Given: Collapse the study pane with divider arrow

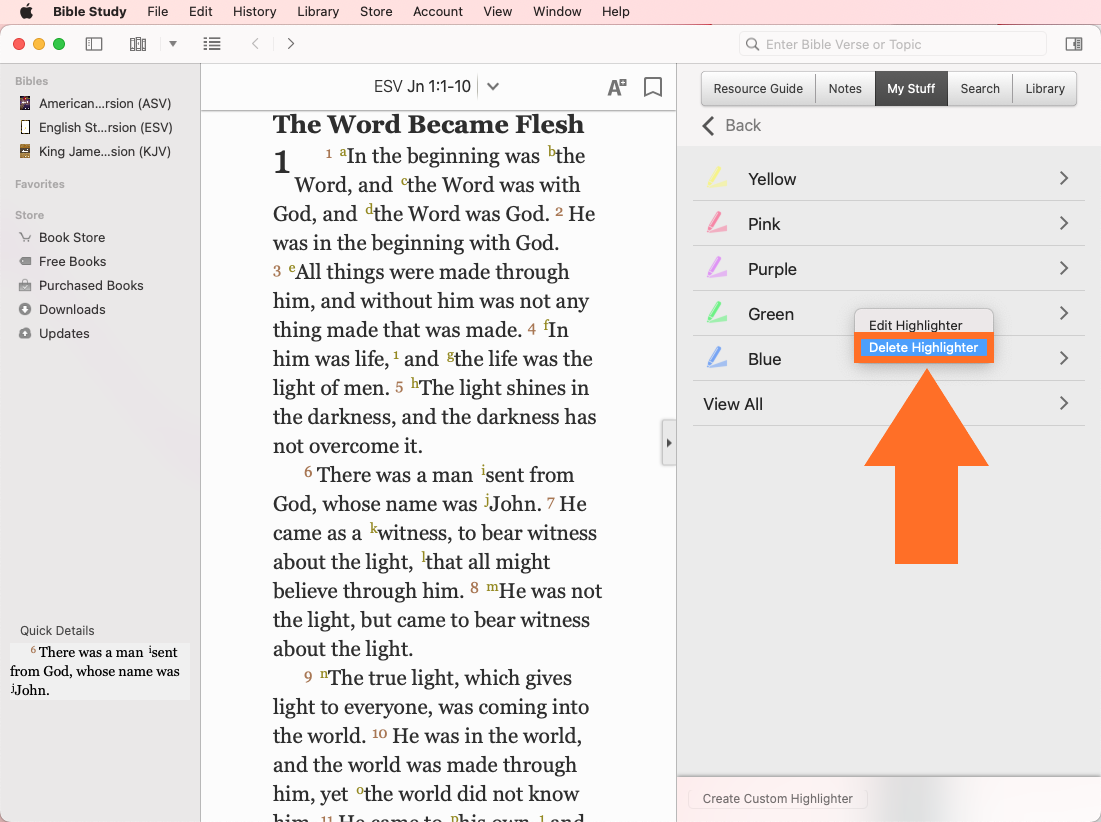Looking at the screenshot, I should 668,443.
